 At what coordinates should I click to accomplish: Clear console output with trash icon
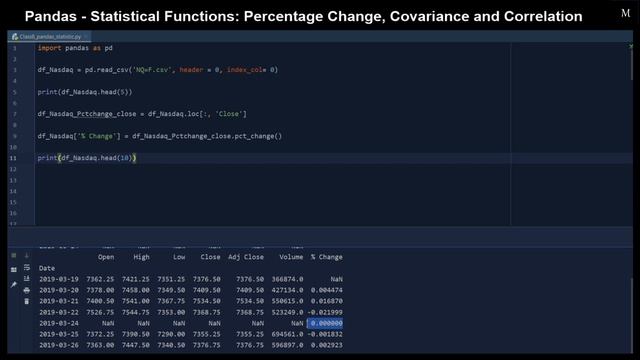(27, 301)
